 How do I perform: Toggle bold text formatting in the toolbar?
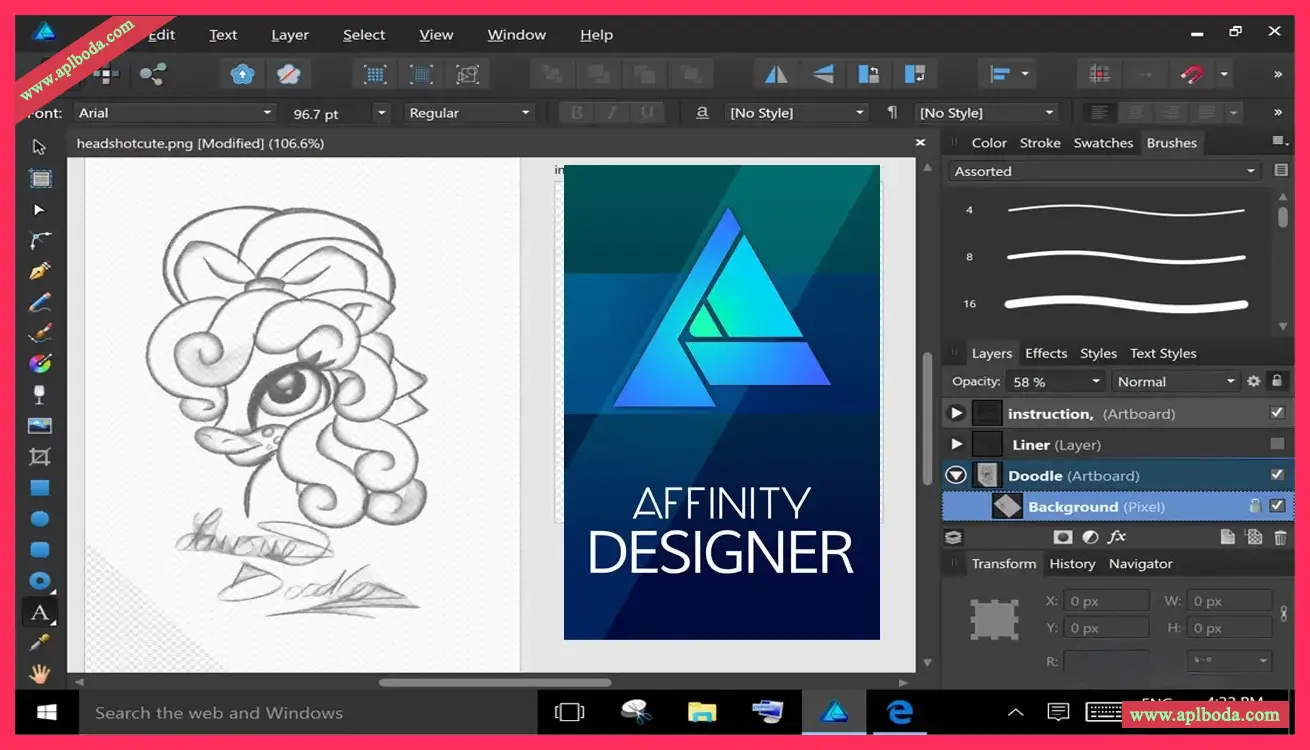(575, 112)
